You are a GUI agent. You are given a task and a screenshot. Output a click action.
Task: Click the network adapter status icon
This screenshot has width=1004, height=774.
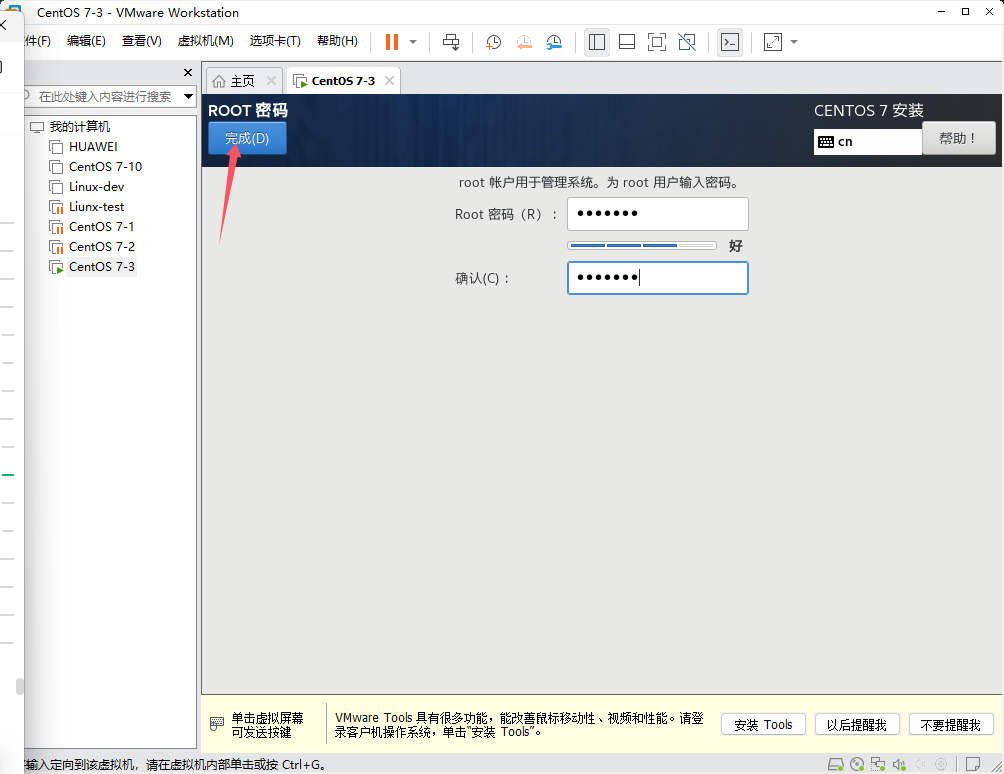click(878, 764)
